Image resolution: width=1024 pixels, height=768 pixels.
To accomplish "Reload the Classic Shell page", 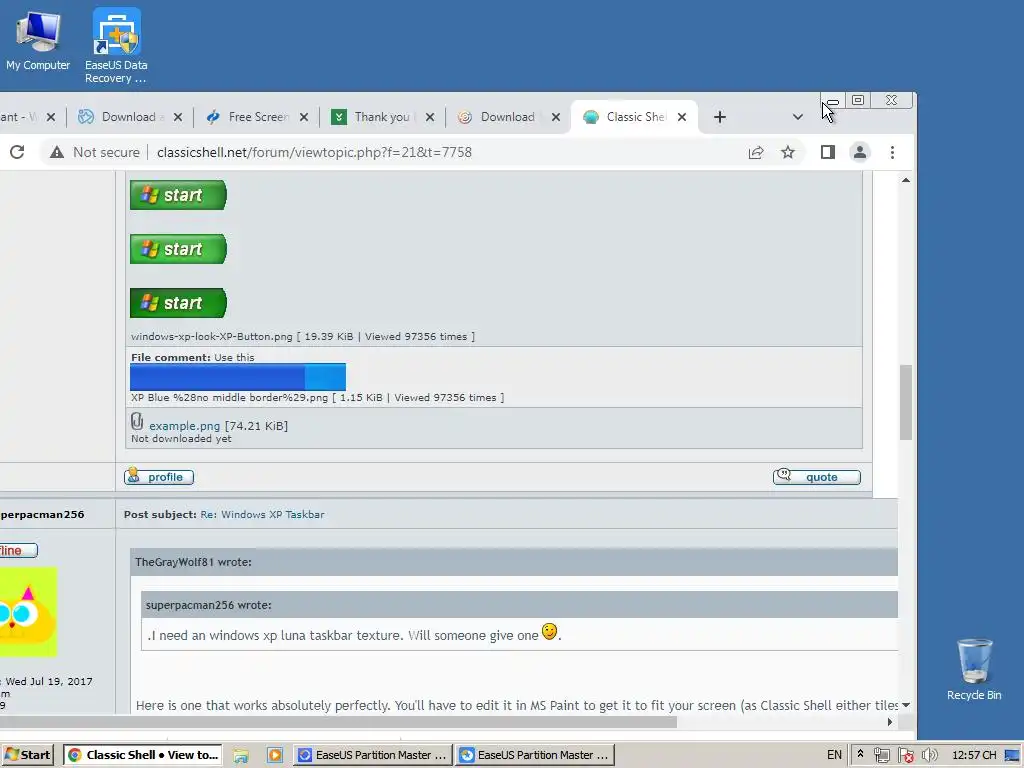I will (17, 152).
